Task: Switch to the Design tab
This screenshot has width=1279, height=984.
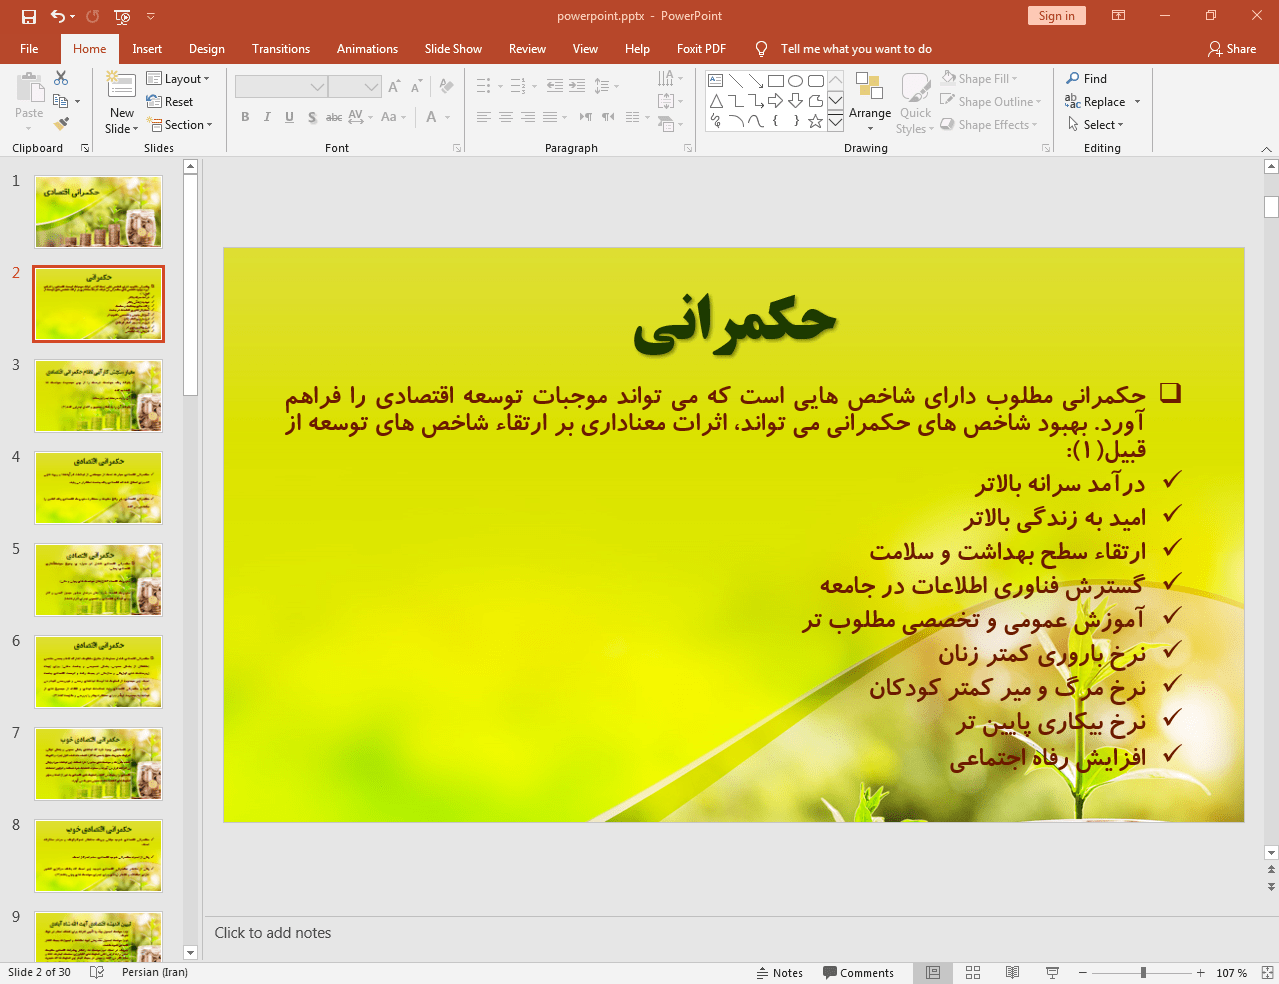Action: (x=207, y=49)
